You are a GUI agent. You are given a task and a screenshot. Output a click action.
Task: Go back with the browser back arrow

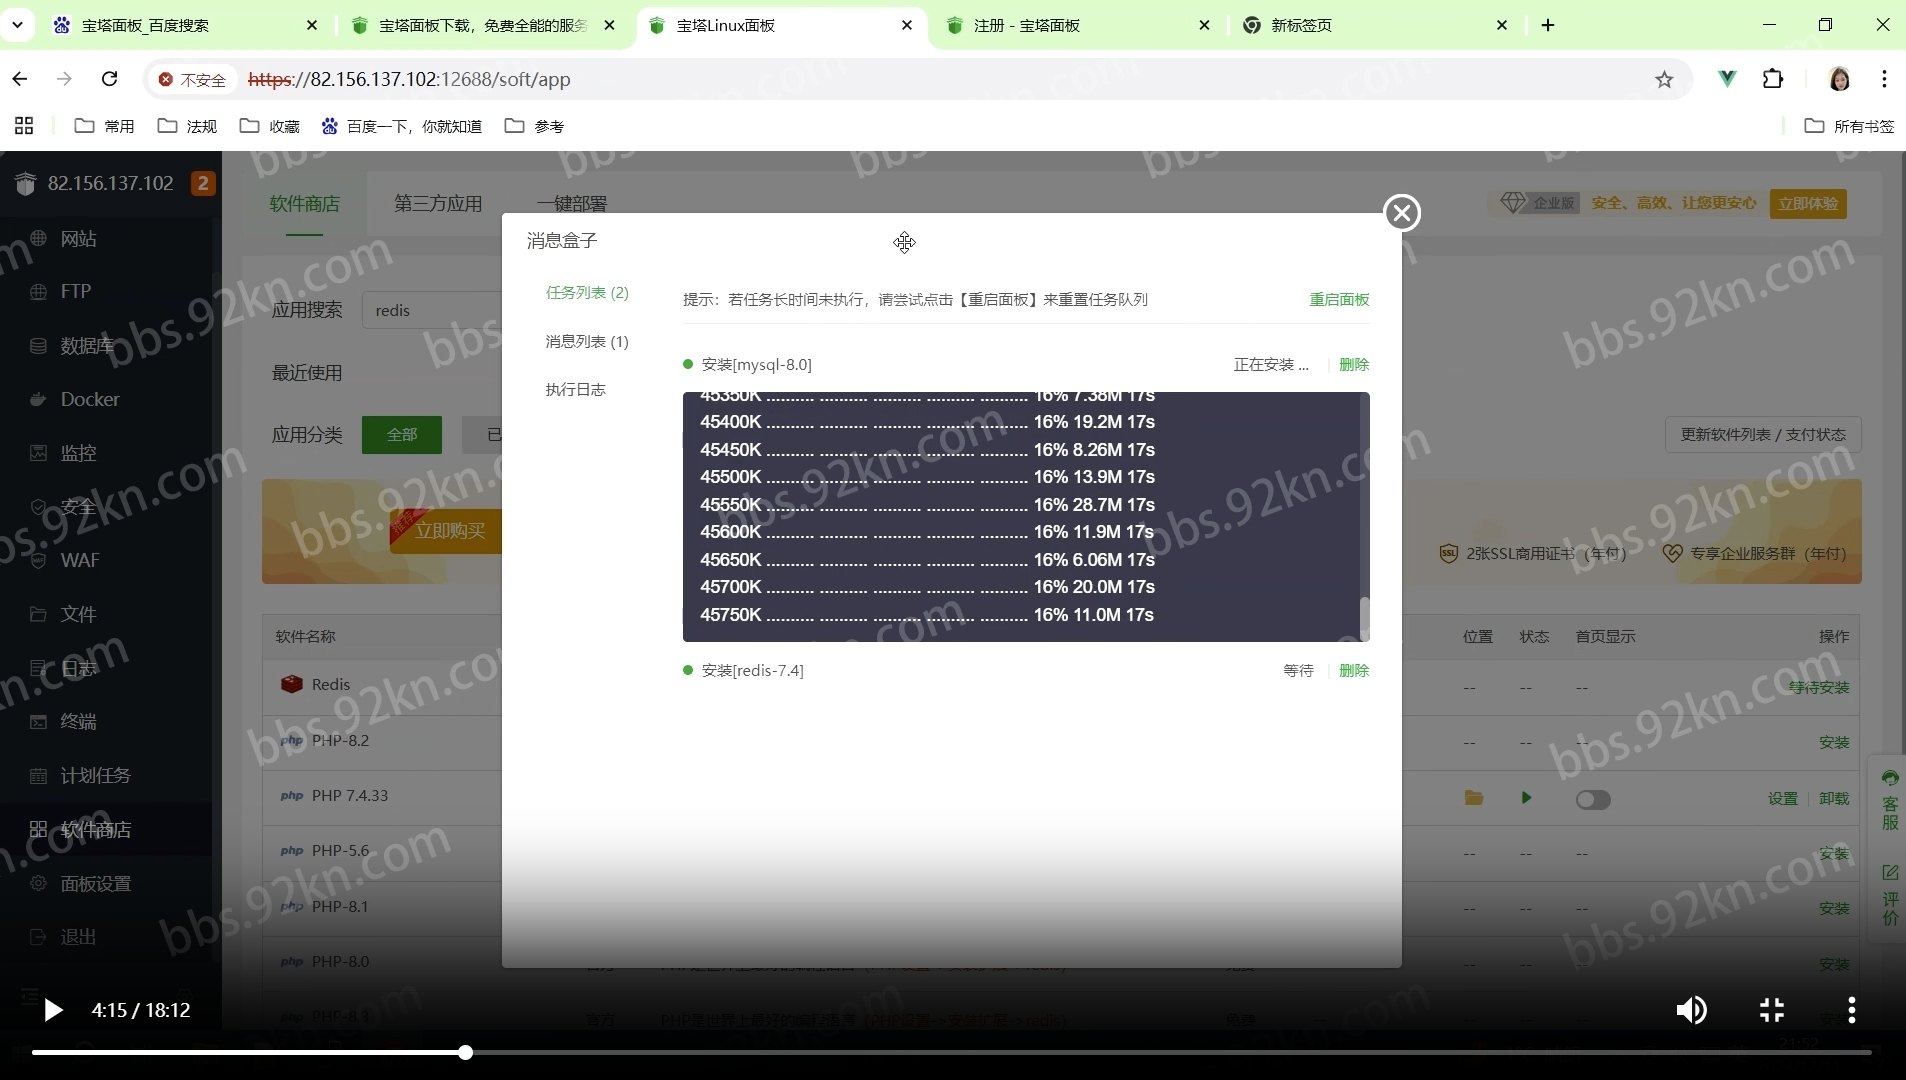pos(20,79)
